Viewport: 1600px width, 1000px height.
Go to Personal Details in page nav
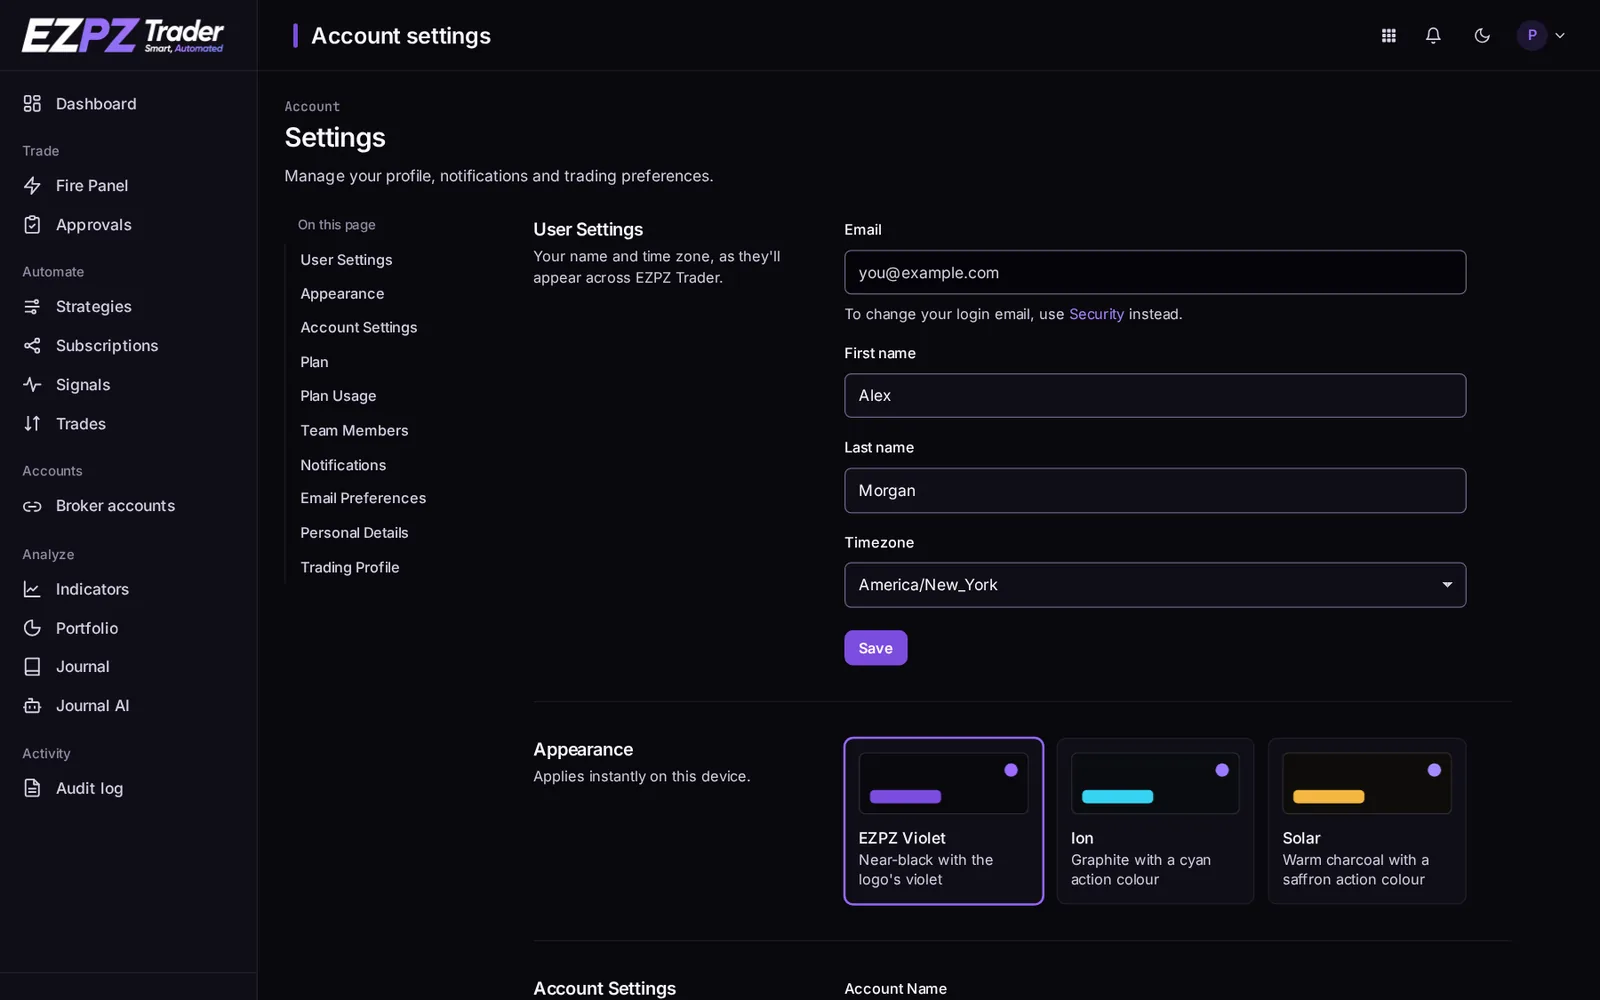(x=354, y=533)
